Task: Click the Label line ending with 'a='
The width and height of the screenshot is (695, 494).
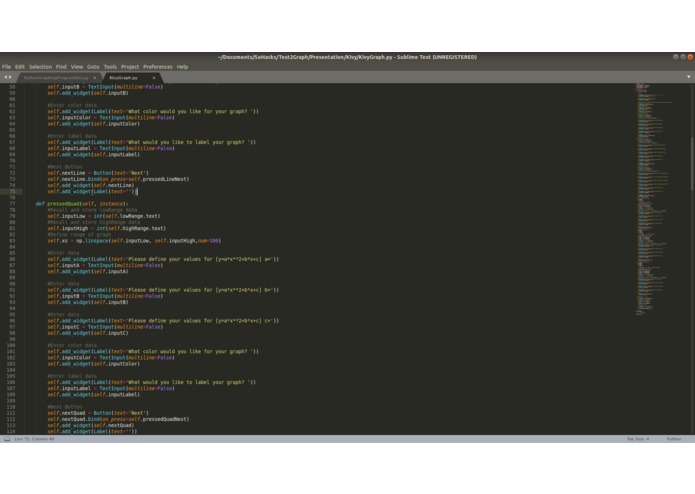Action: point(163,259)
